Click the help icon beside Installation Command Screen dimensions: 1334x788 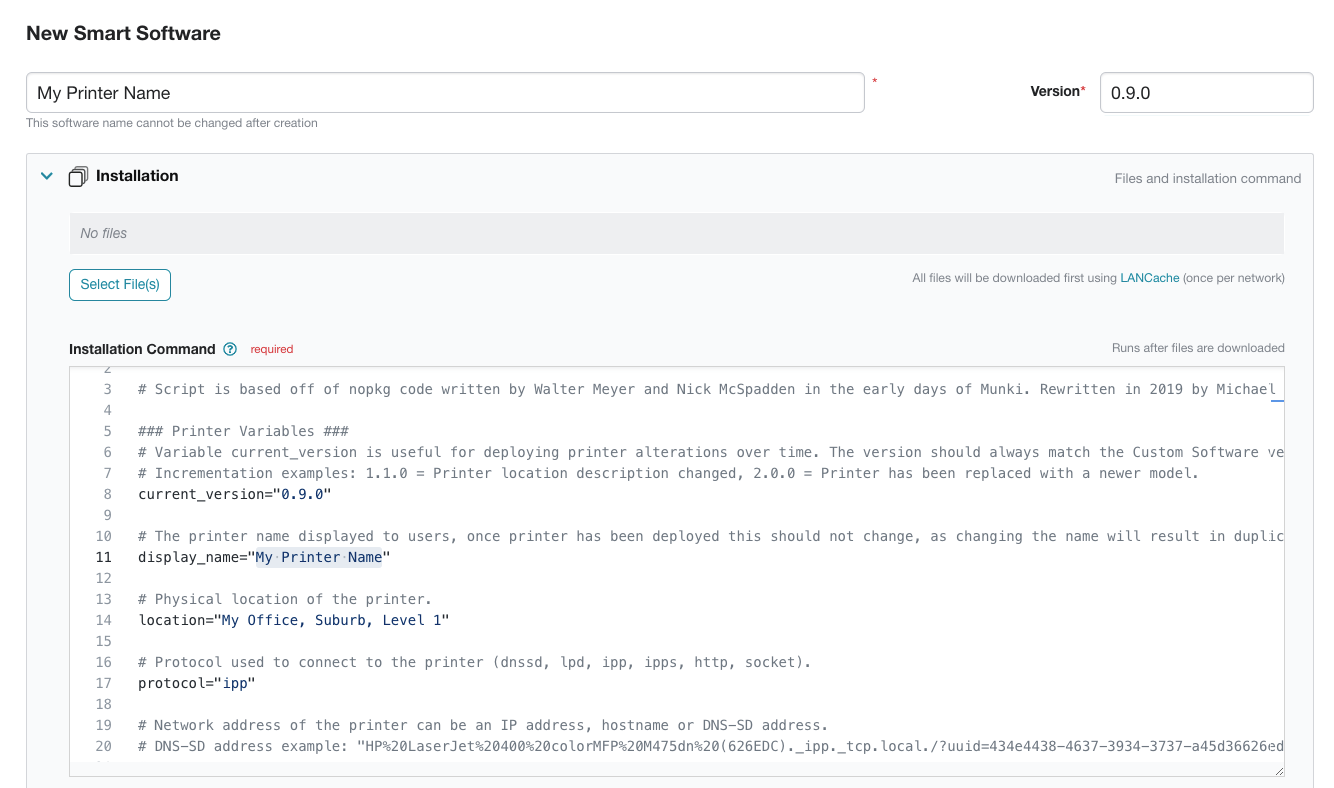click(230, 349)
